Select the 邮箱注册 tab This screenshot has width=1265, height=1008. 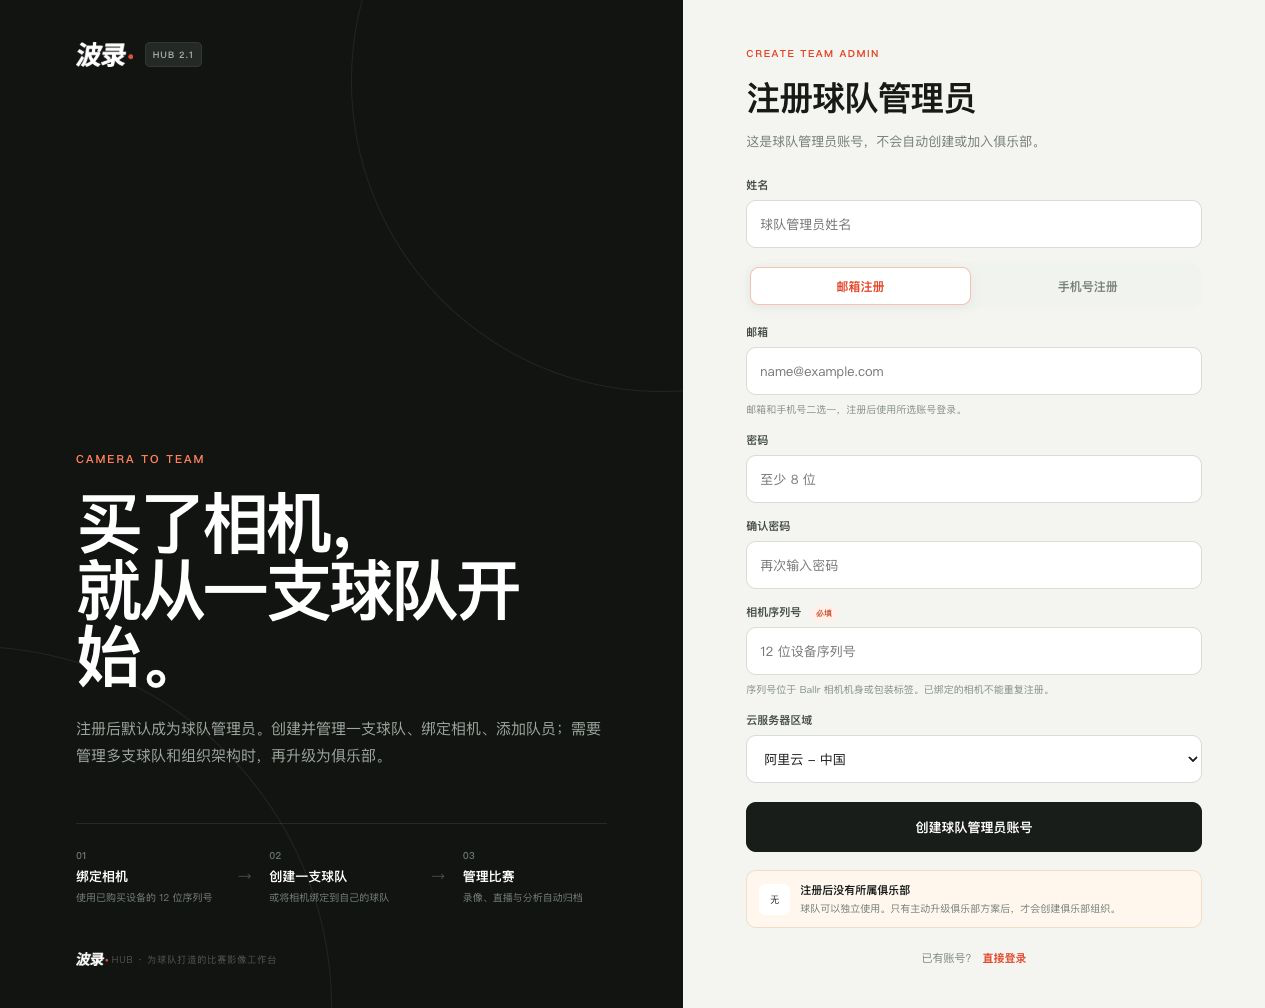pyautogui.click(x=860, y=286)
